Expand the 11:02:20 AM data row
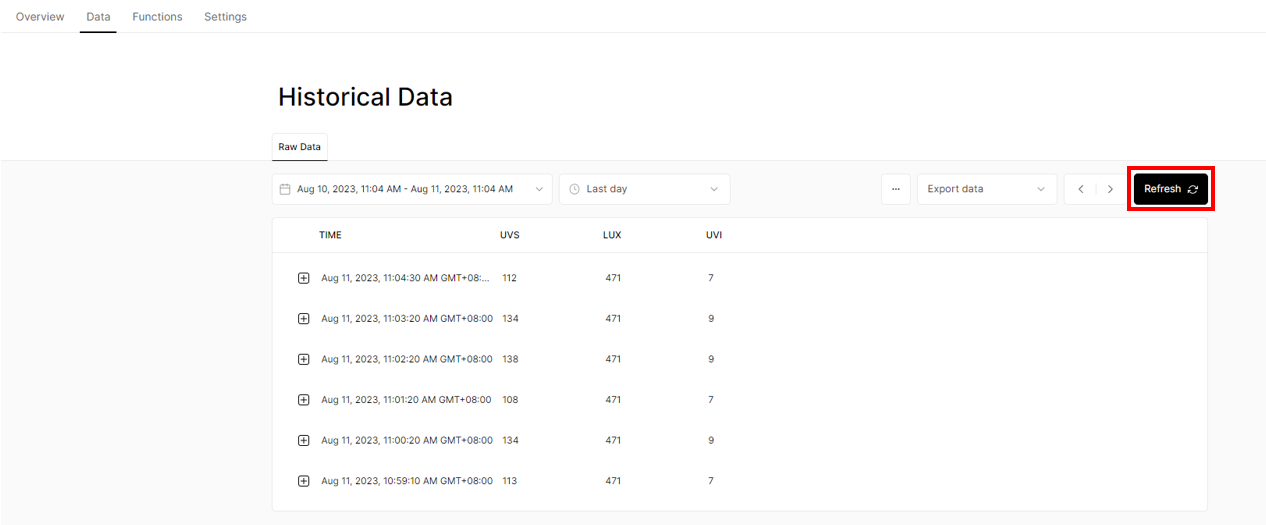This screenshot has height=525, width=1266. click(304, 359)
